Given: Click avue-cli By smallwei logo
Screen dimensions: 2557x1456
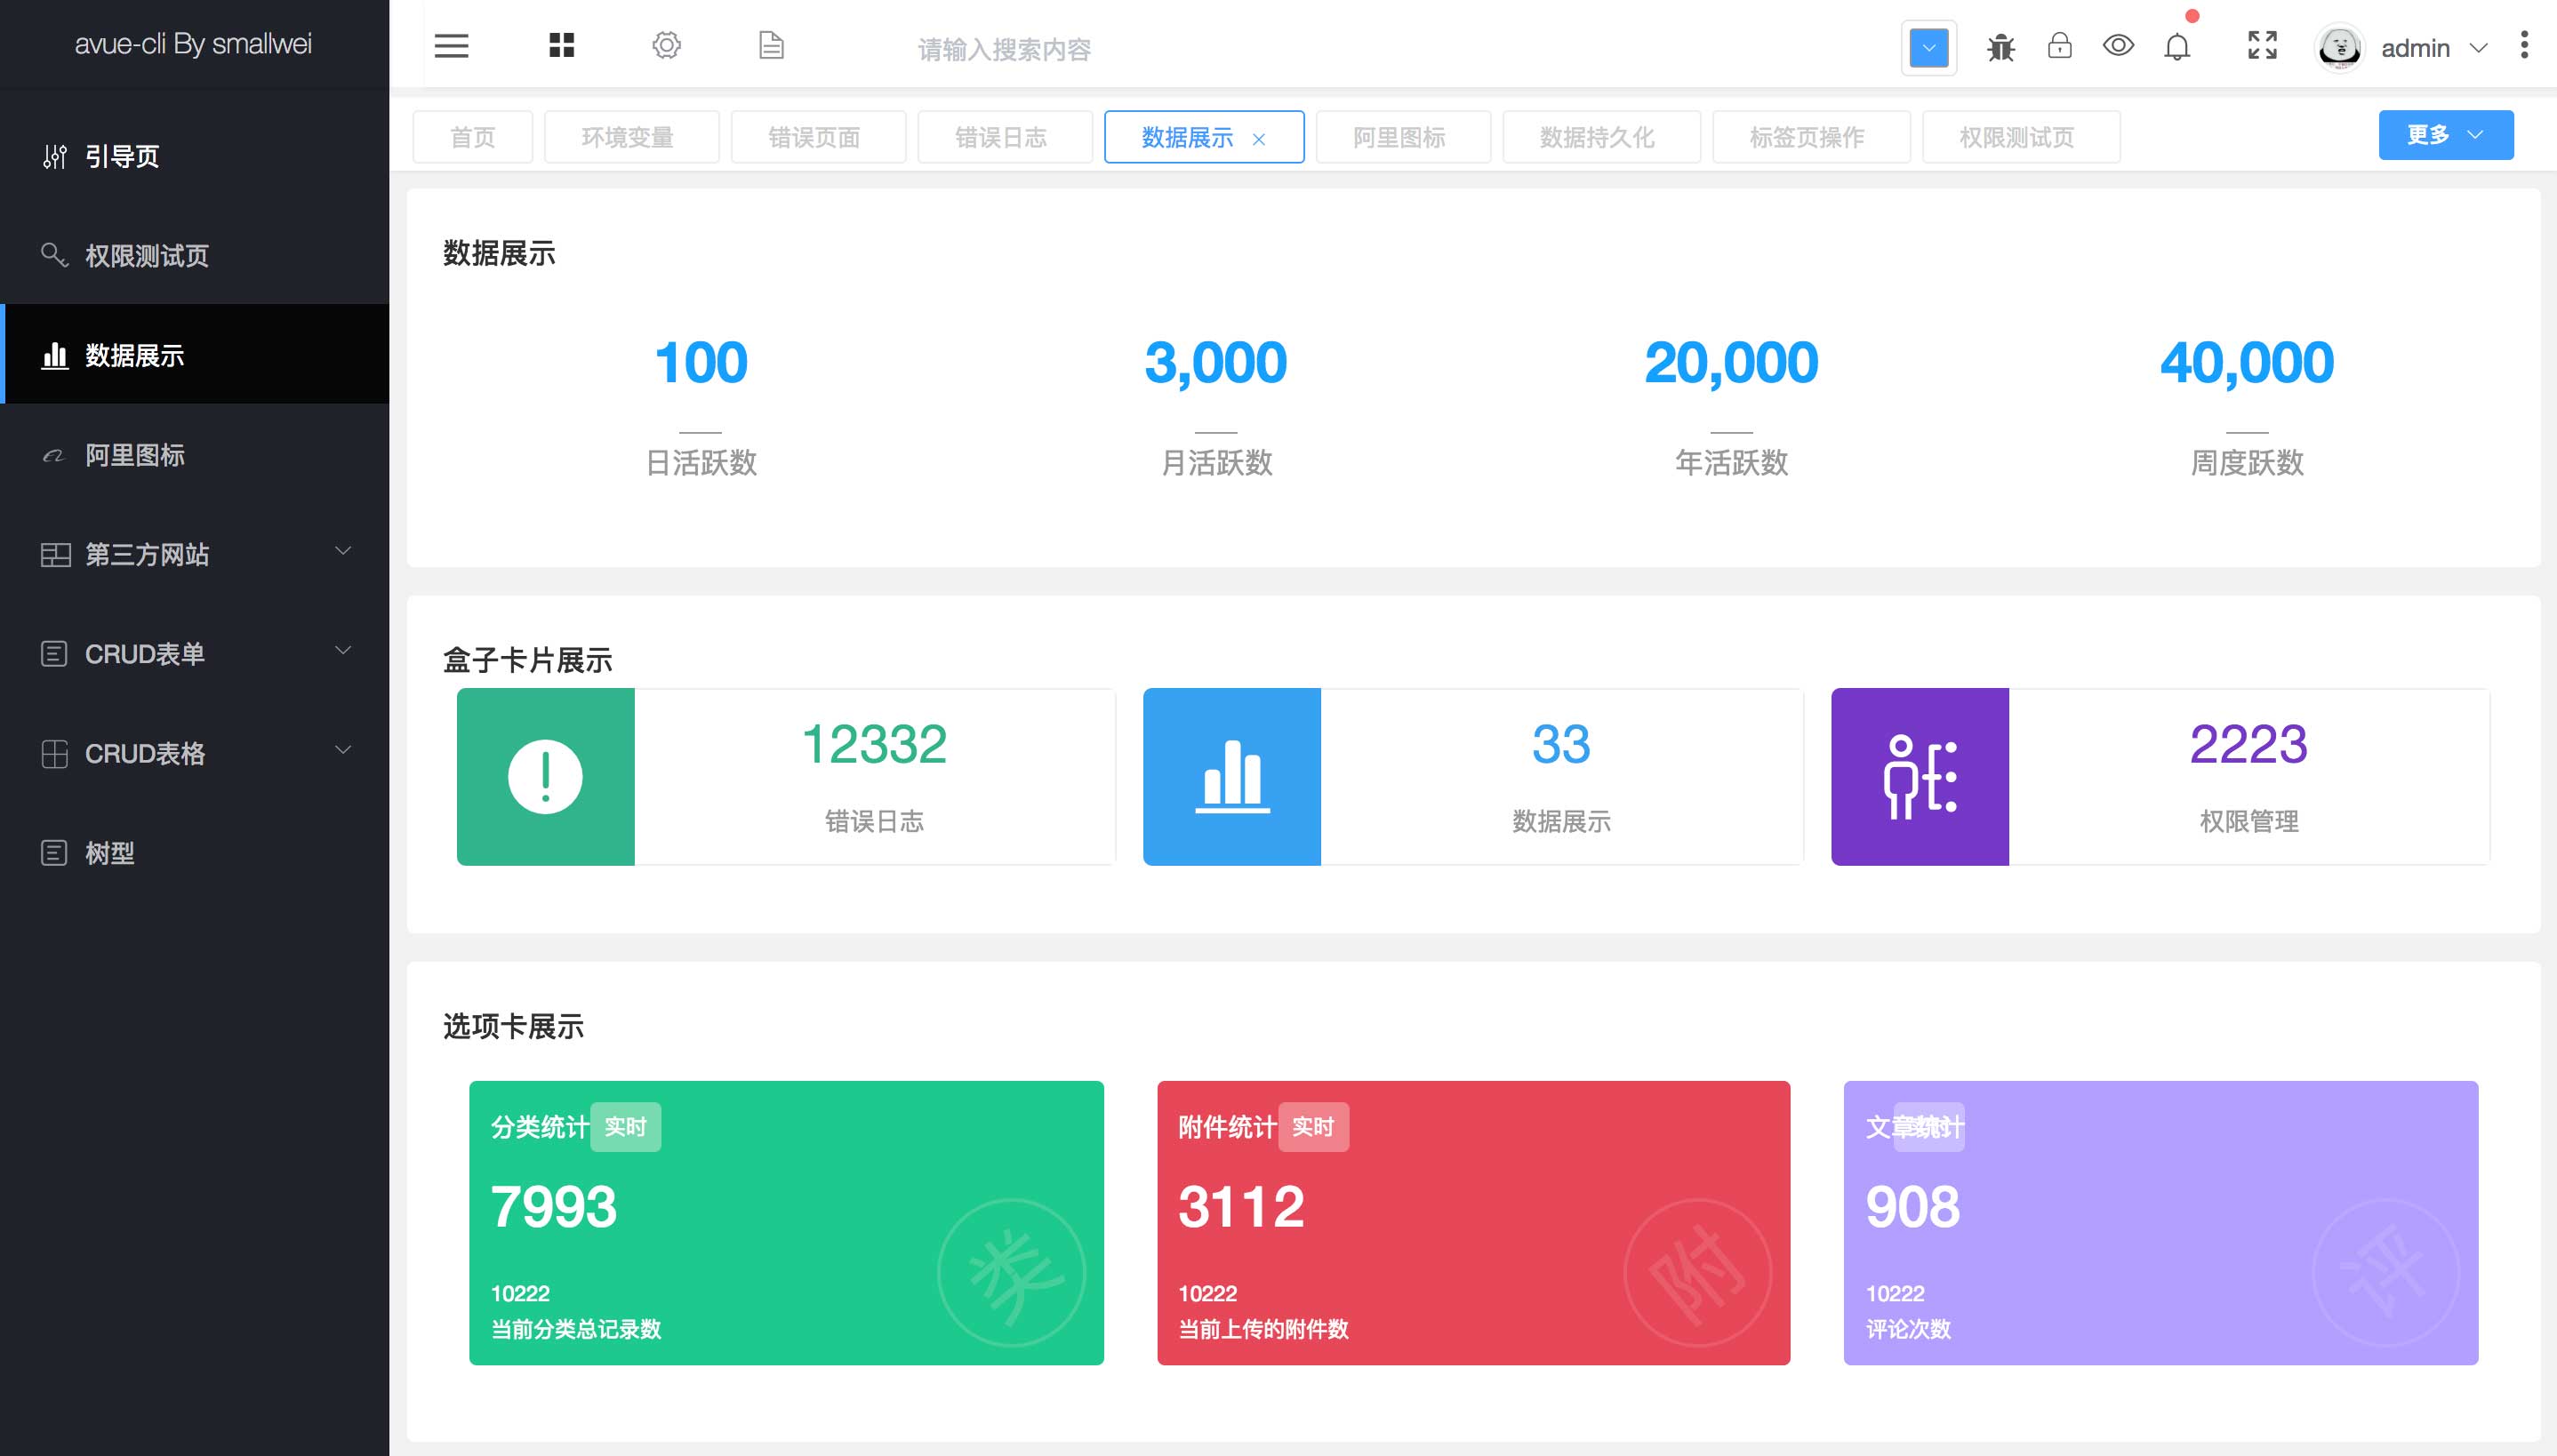Looking at the screenshot, I should (194, 43).
